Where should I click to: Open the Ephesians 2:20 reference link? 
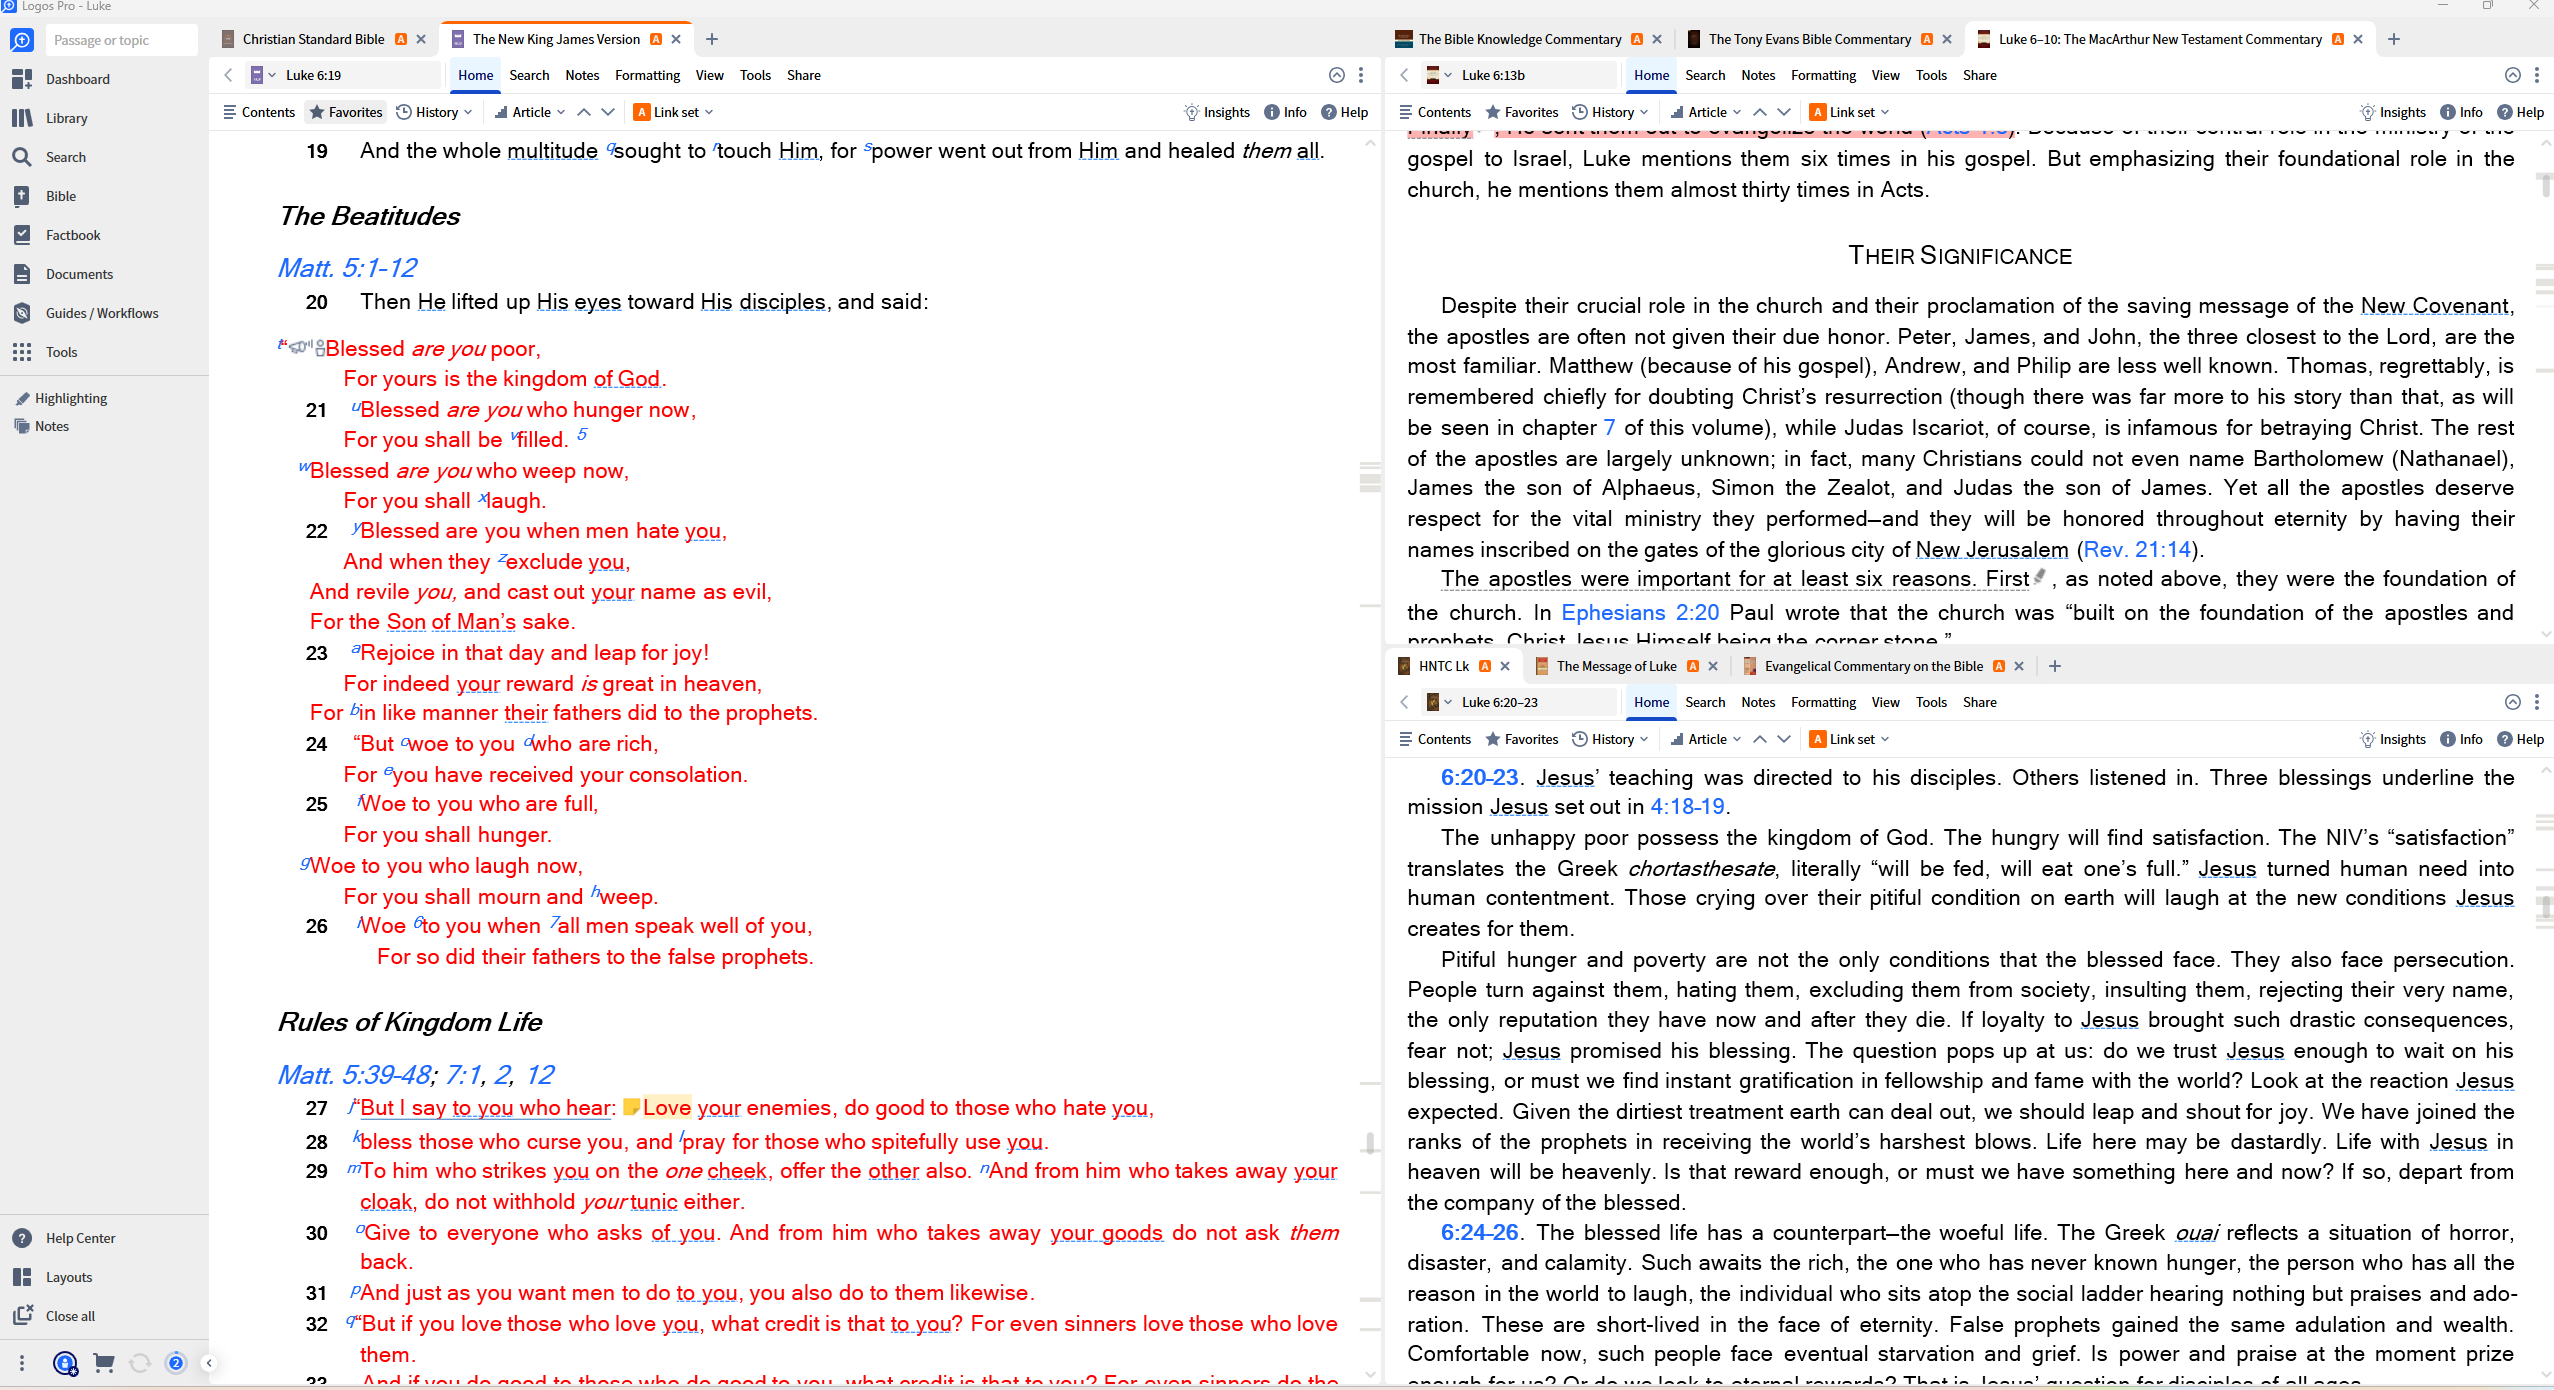(1640, 612)
